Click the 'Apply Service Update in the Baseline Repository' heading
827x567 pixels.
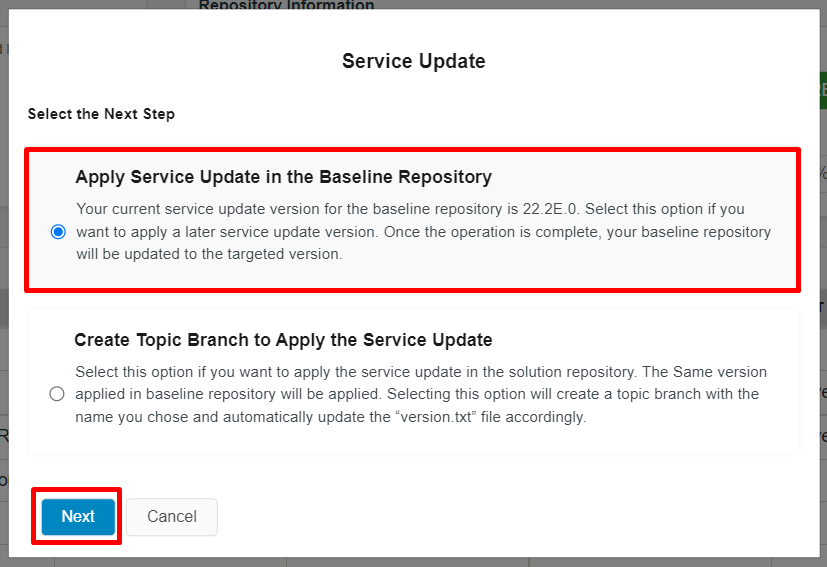click(x=284, y=177)
